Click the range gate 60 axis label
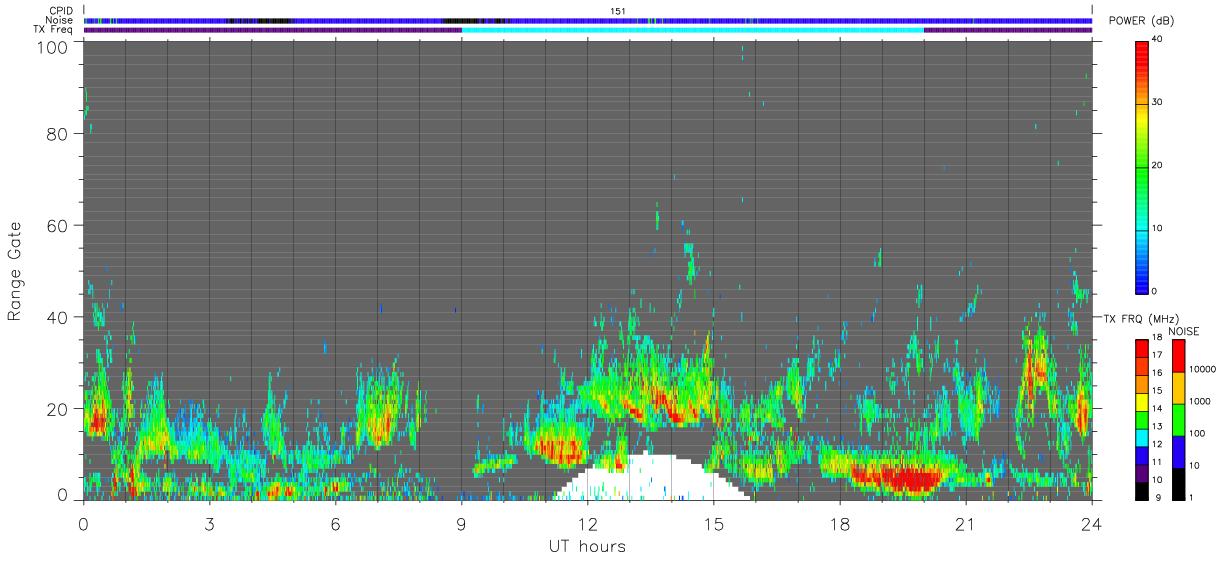Image resolution: width=1228 pixels, height=567 pixels. [x=58, y=225]
